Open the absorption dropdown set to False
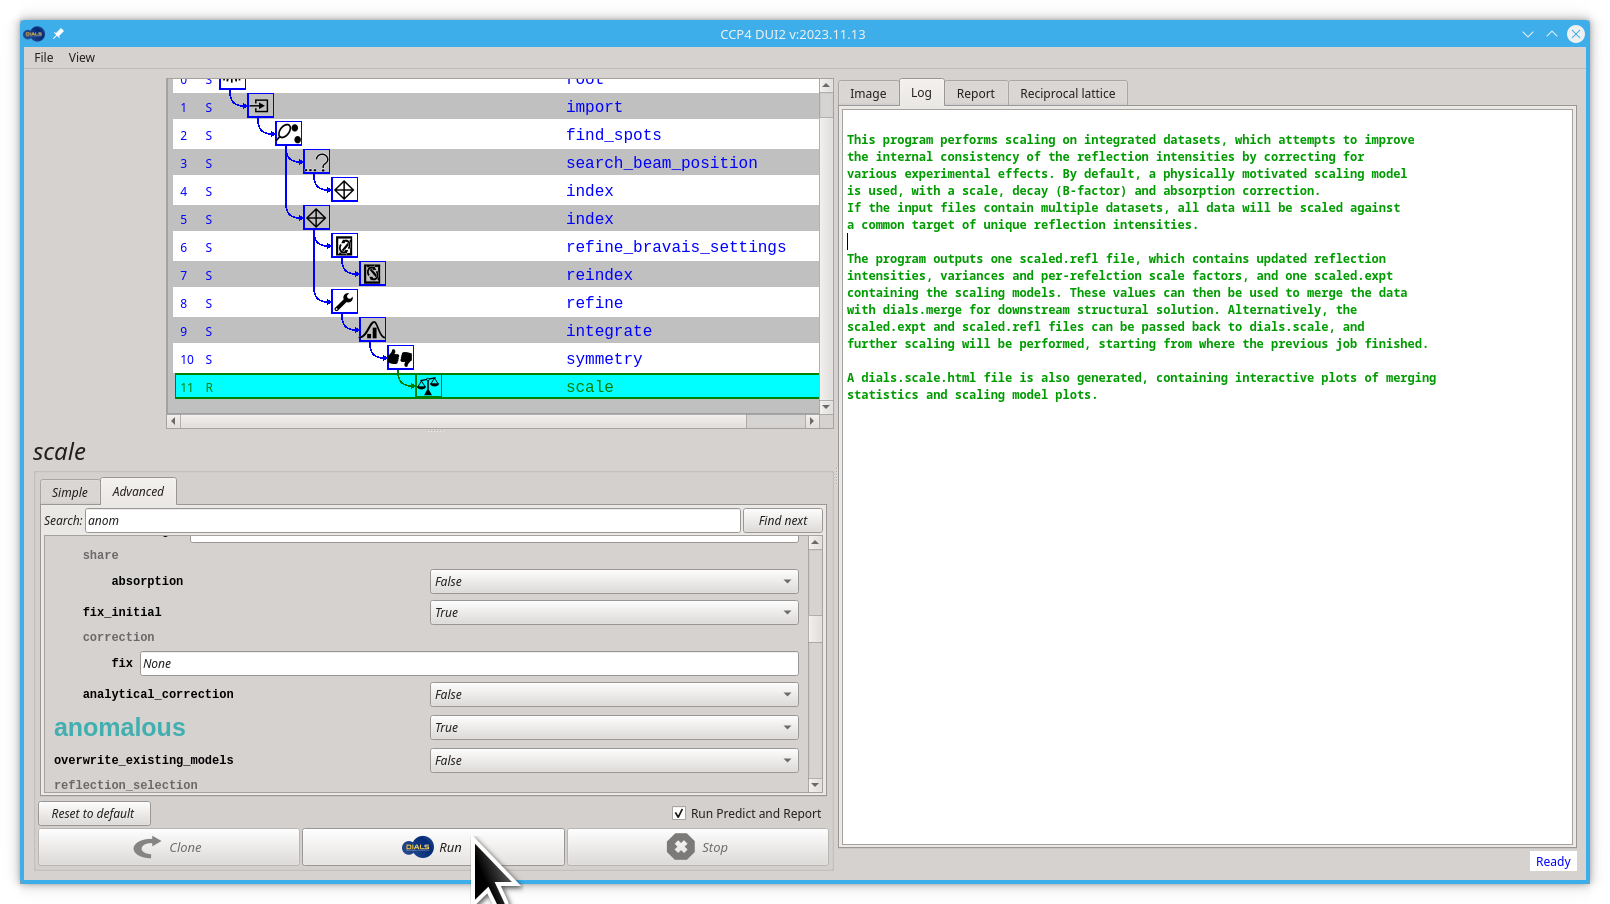The image size is (1610, 904). point(614,581)
